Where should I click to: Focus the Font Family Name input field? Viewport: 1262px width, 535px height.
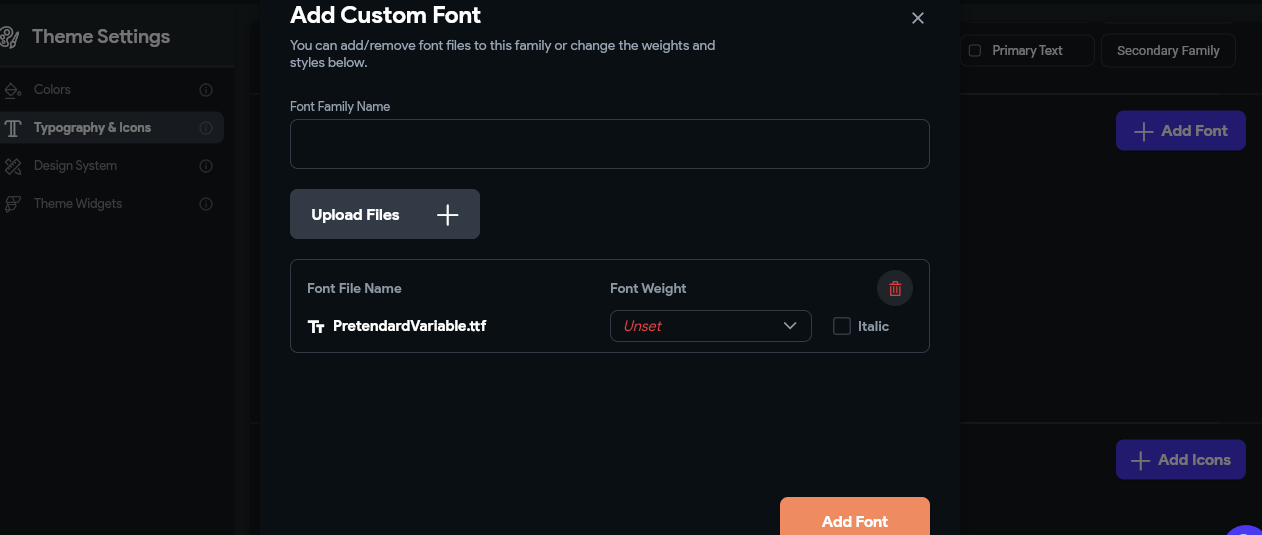tap(610, 144)
